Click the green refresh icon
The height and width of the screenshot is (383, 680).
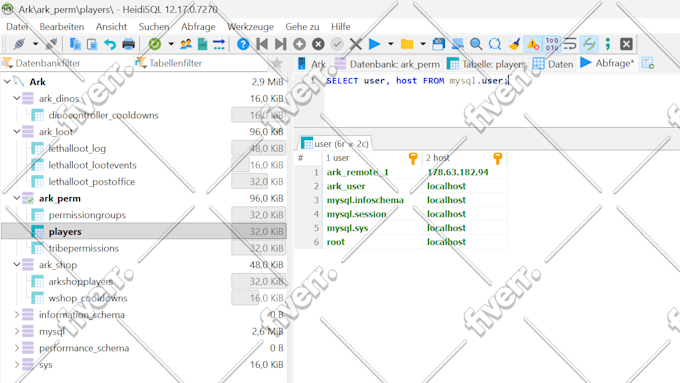coord(155,44)
